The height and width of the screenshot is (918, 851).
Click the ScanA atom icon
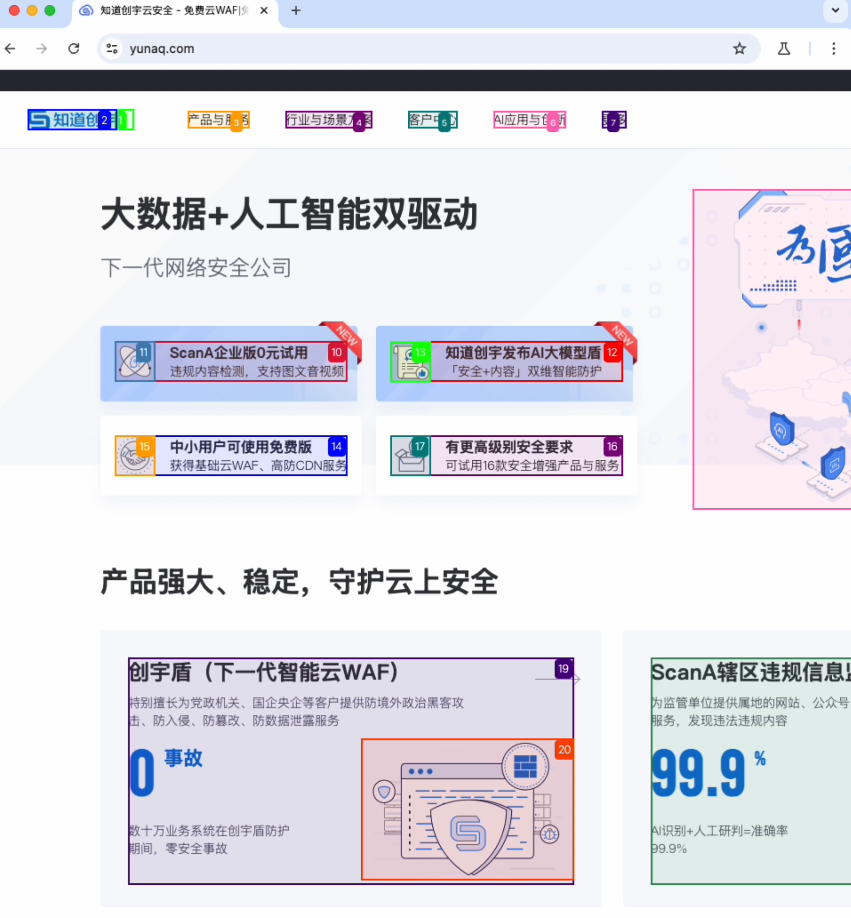(135, 361)
